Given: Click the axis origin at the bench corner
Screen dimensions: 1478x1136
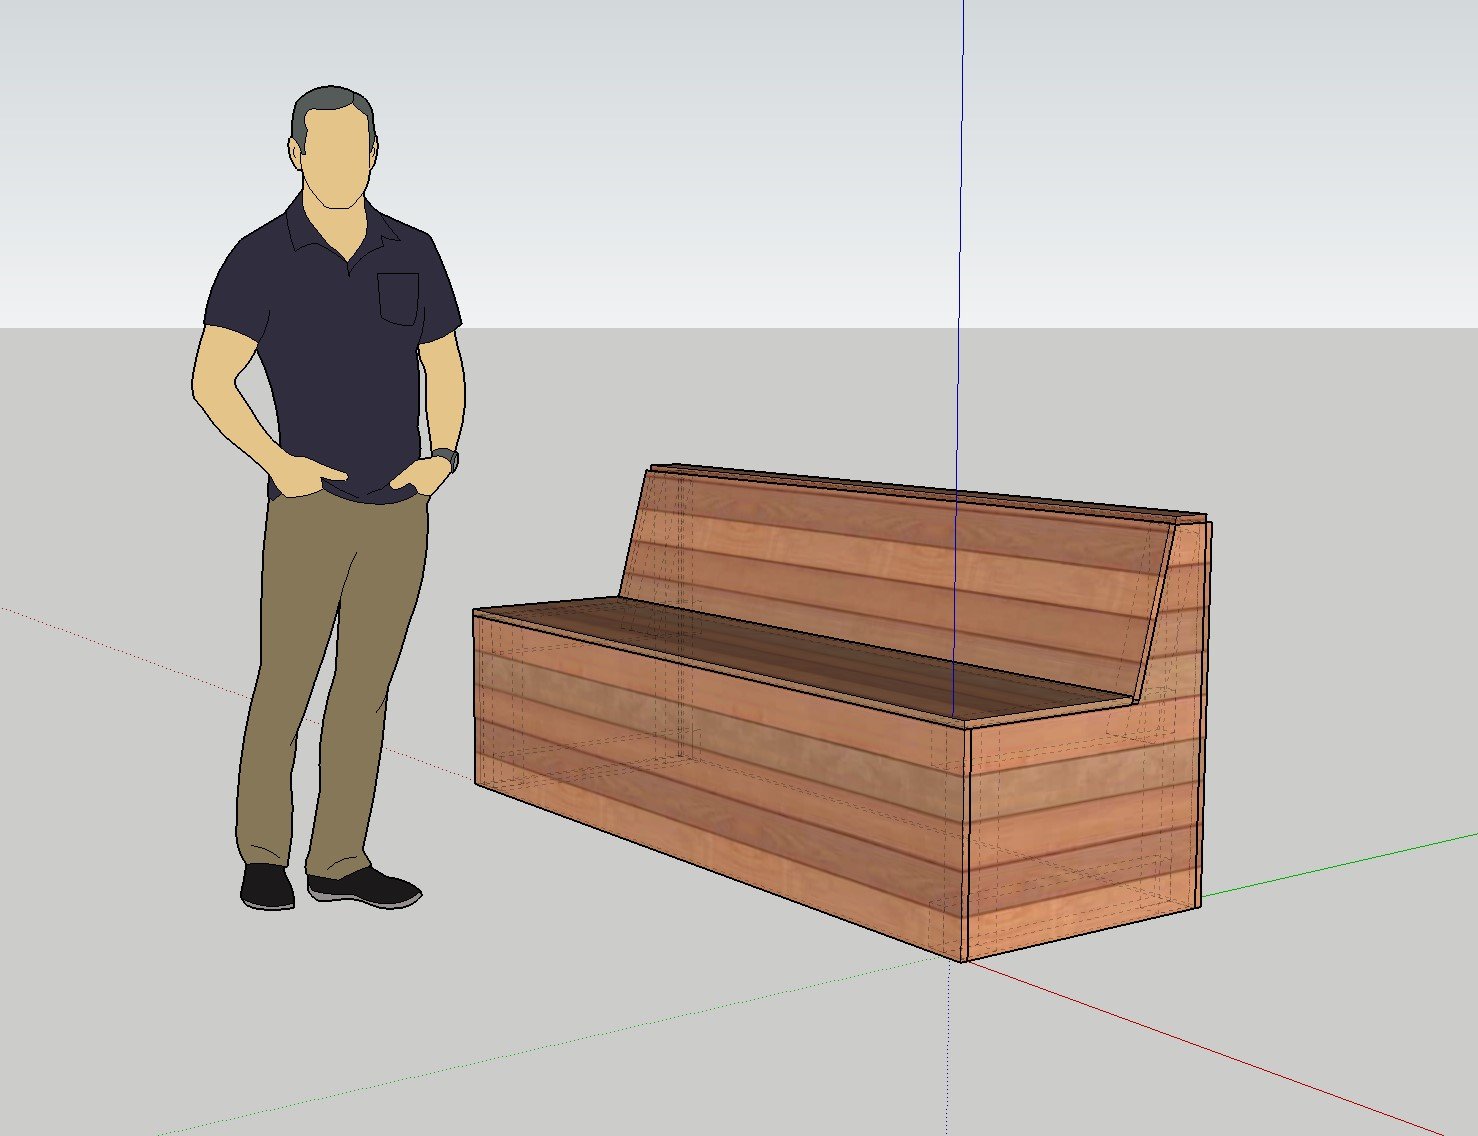Looking at the screenshot, I should (963, 962).
